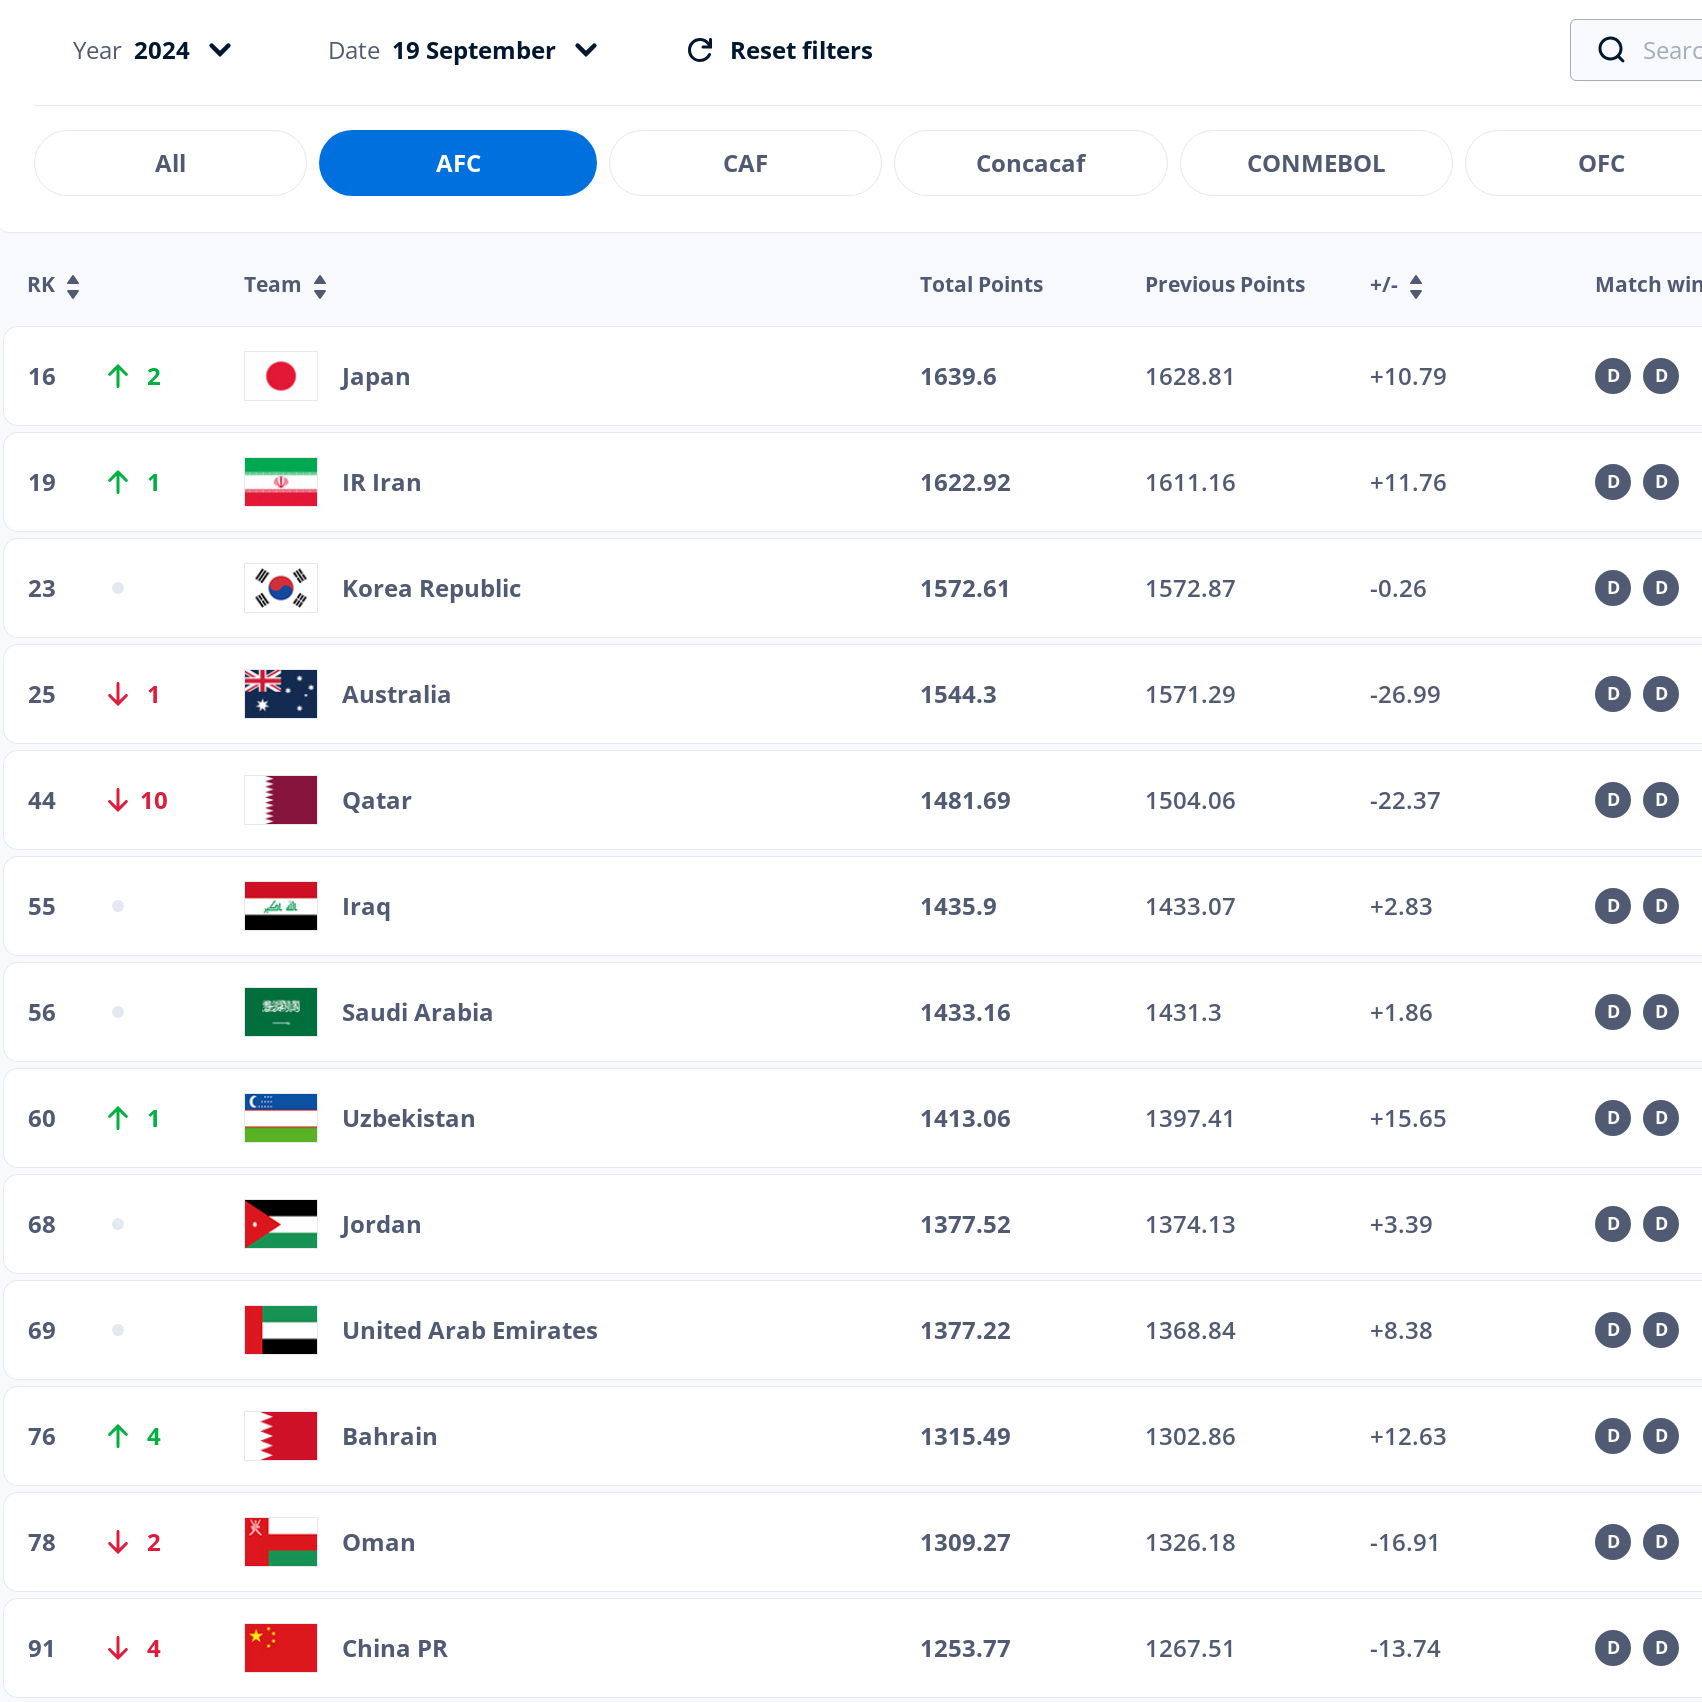Select the Korea Republic team name
This screenshot has width=1702, height=1702.
[x=431, y=588]
